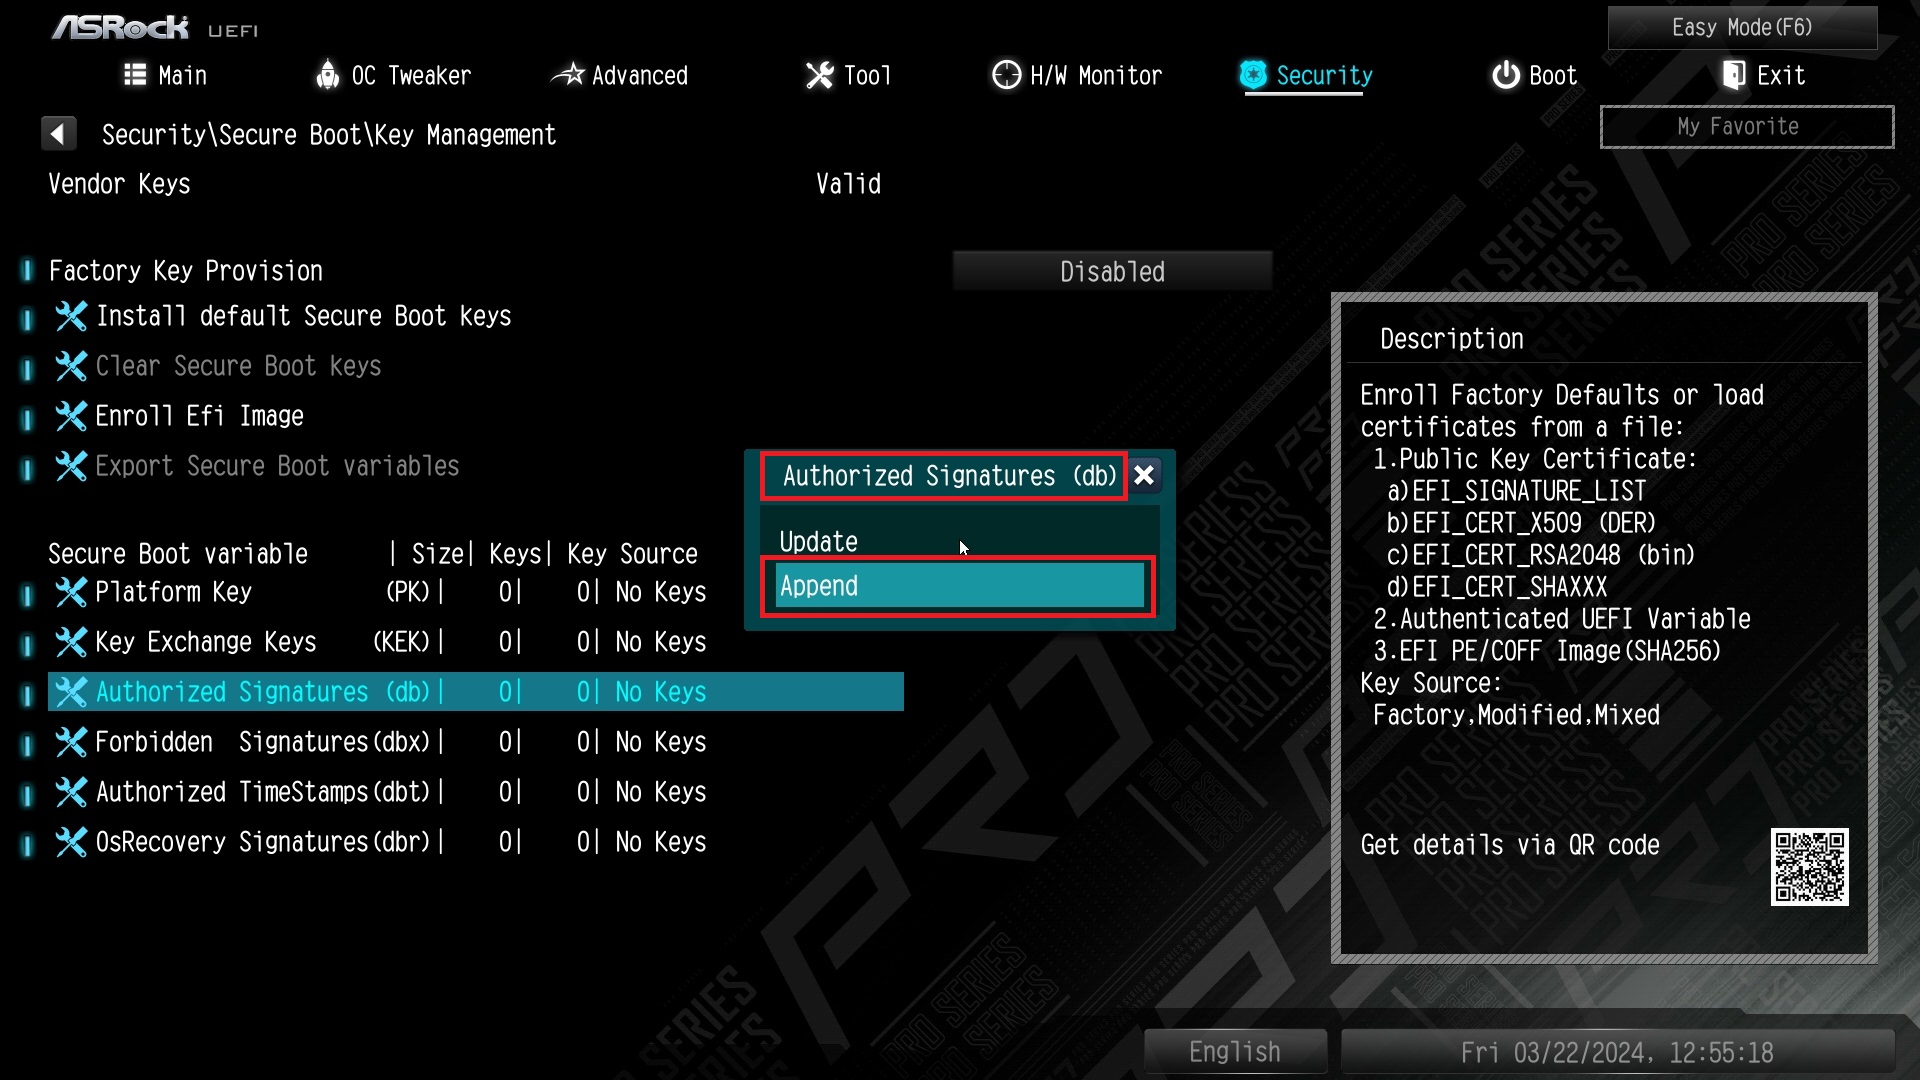Click the Clear Secure Boot Keys icon

click(69, 367)
